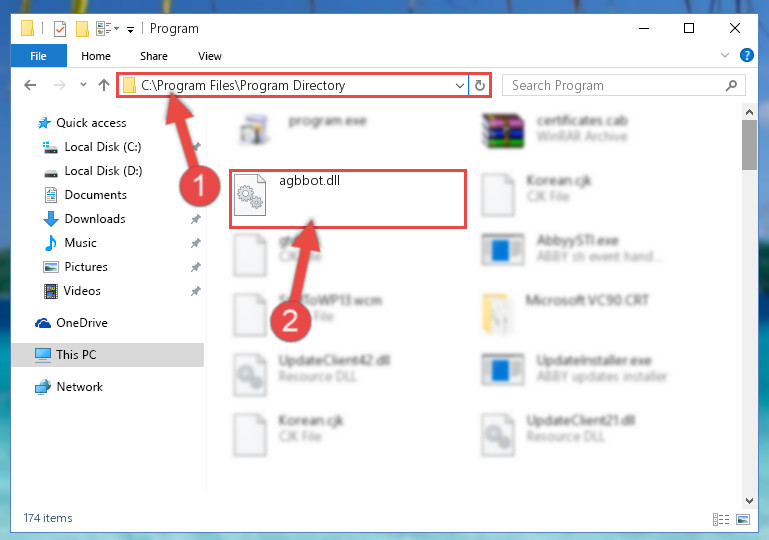769x540 pixels.
Task: Click the Forward navigation arrow
Action: [59, 85]
